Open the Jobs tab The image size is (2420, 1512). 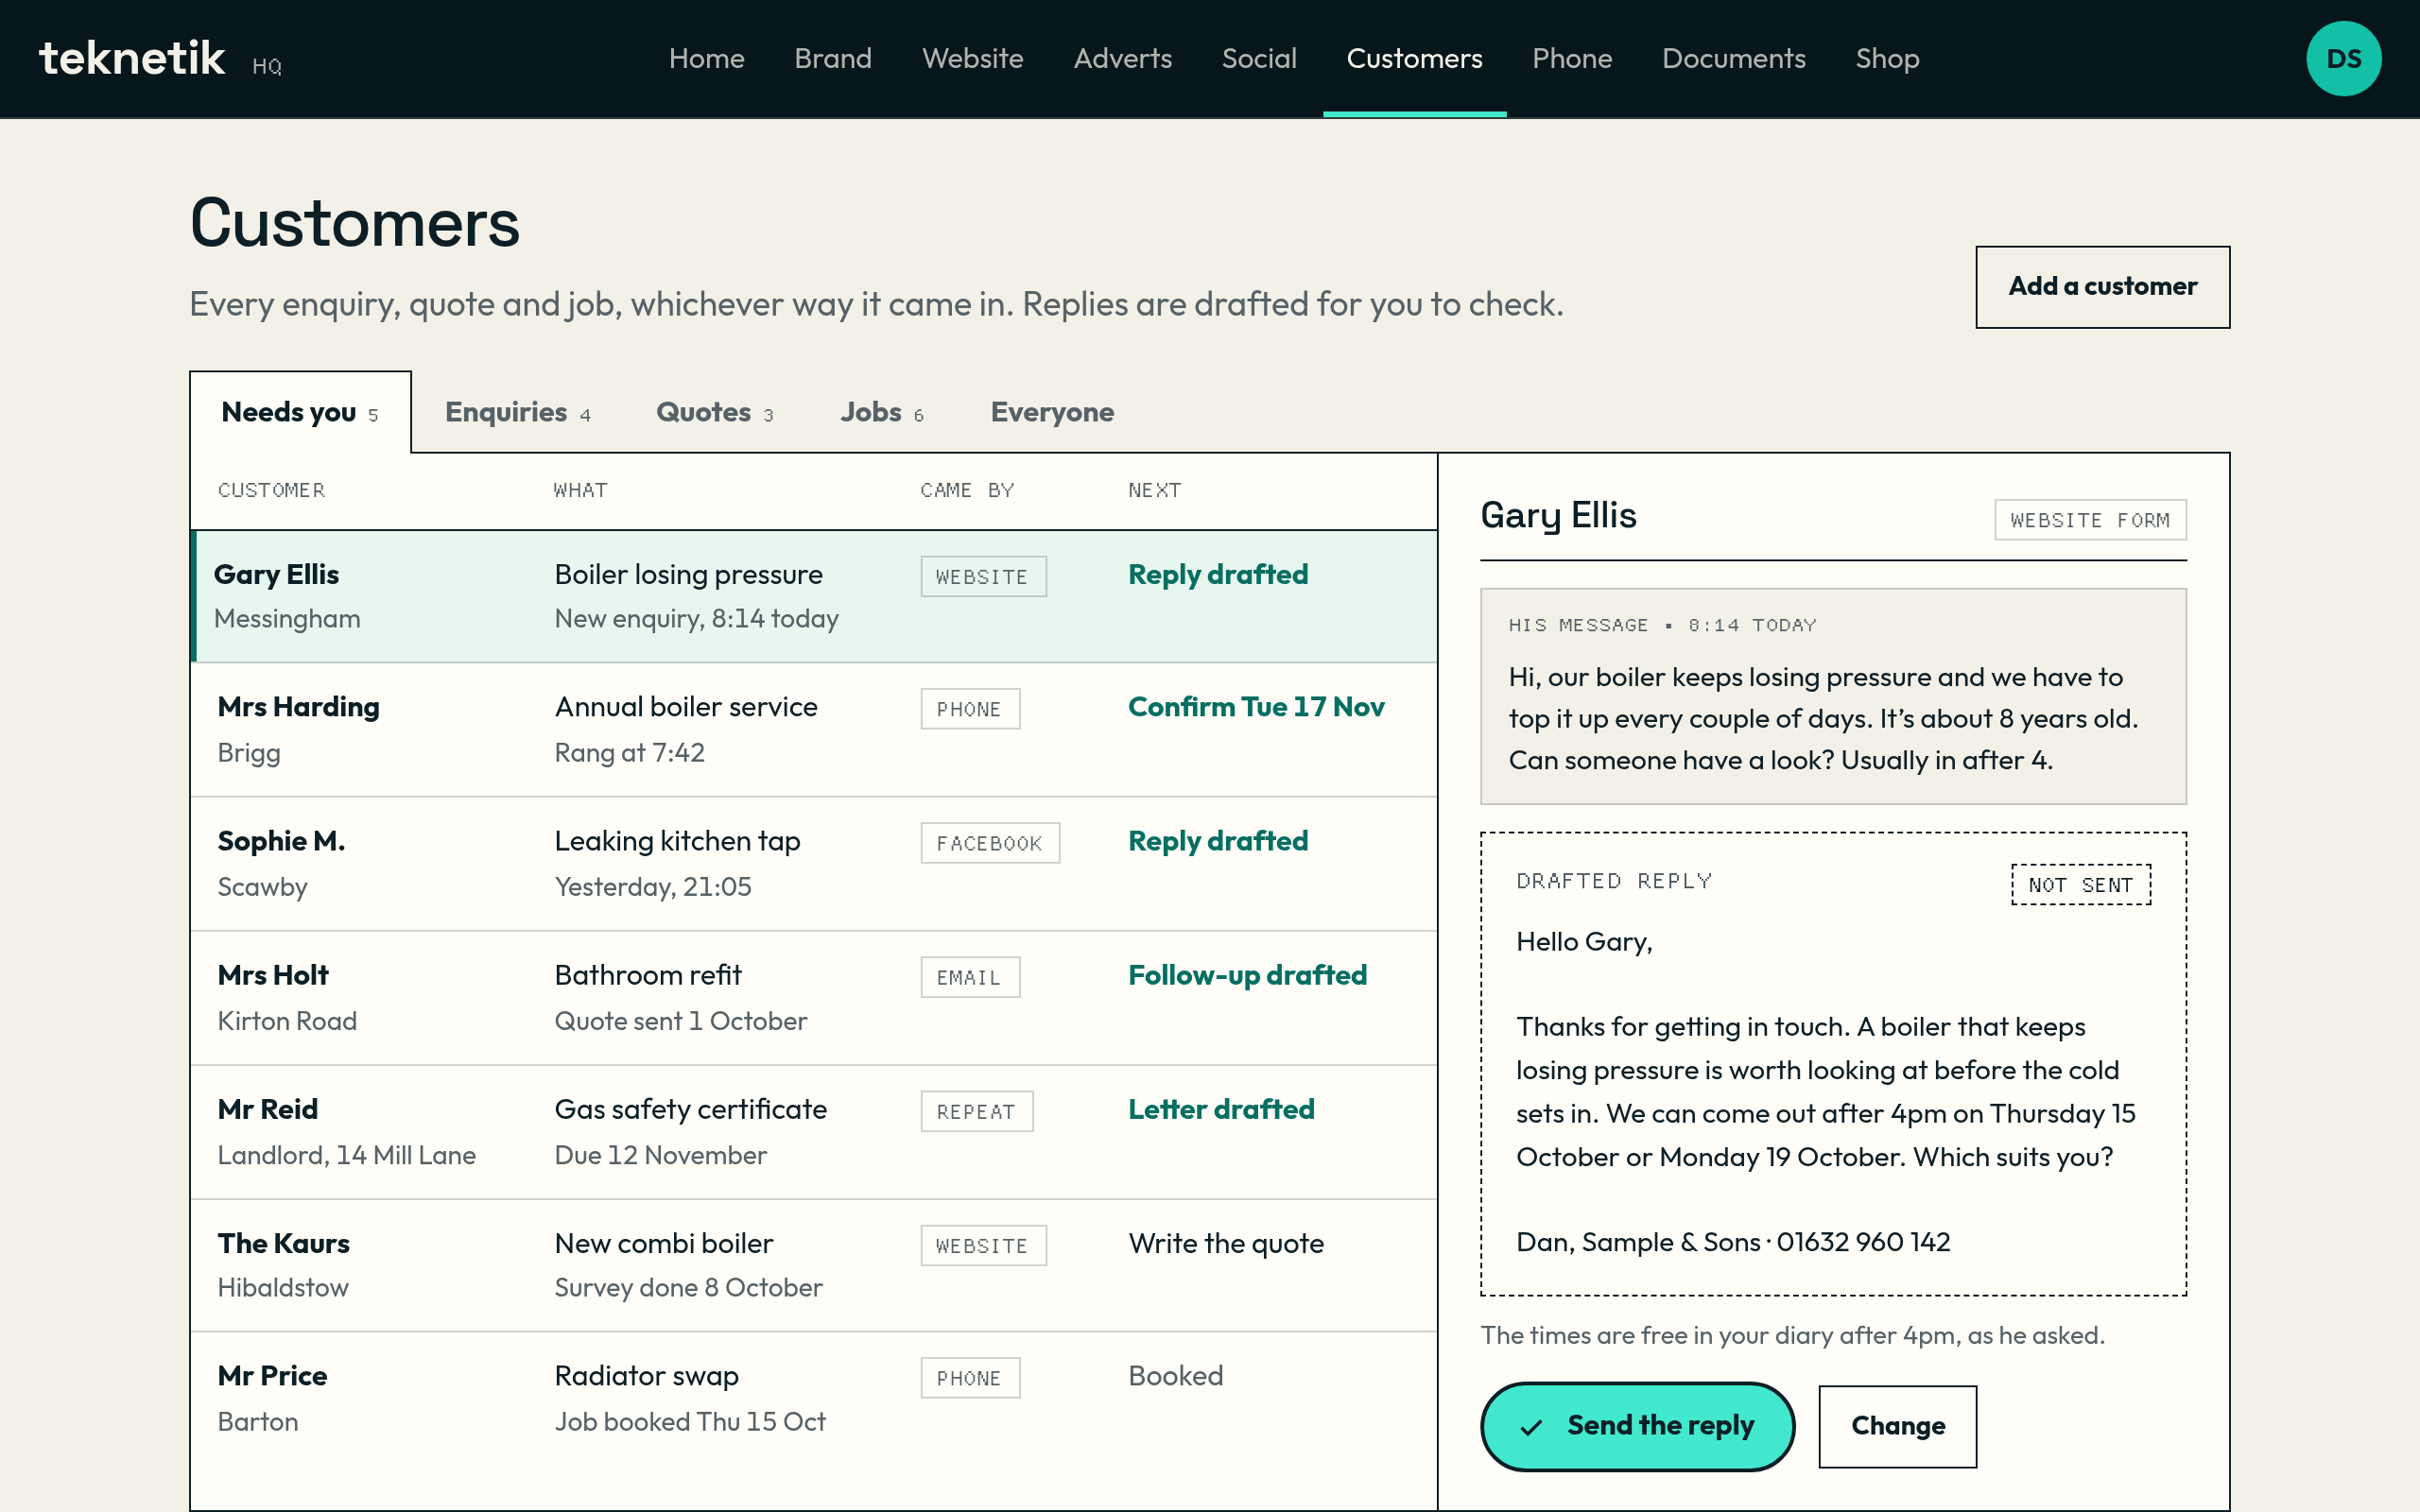click(882, 412)
